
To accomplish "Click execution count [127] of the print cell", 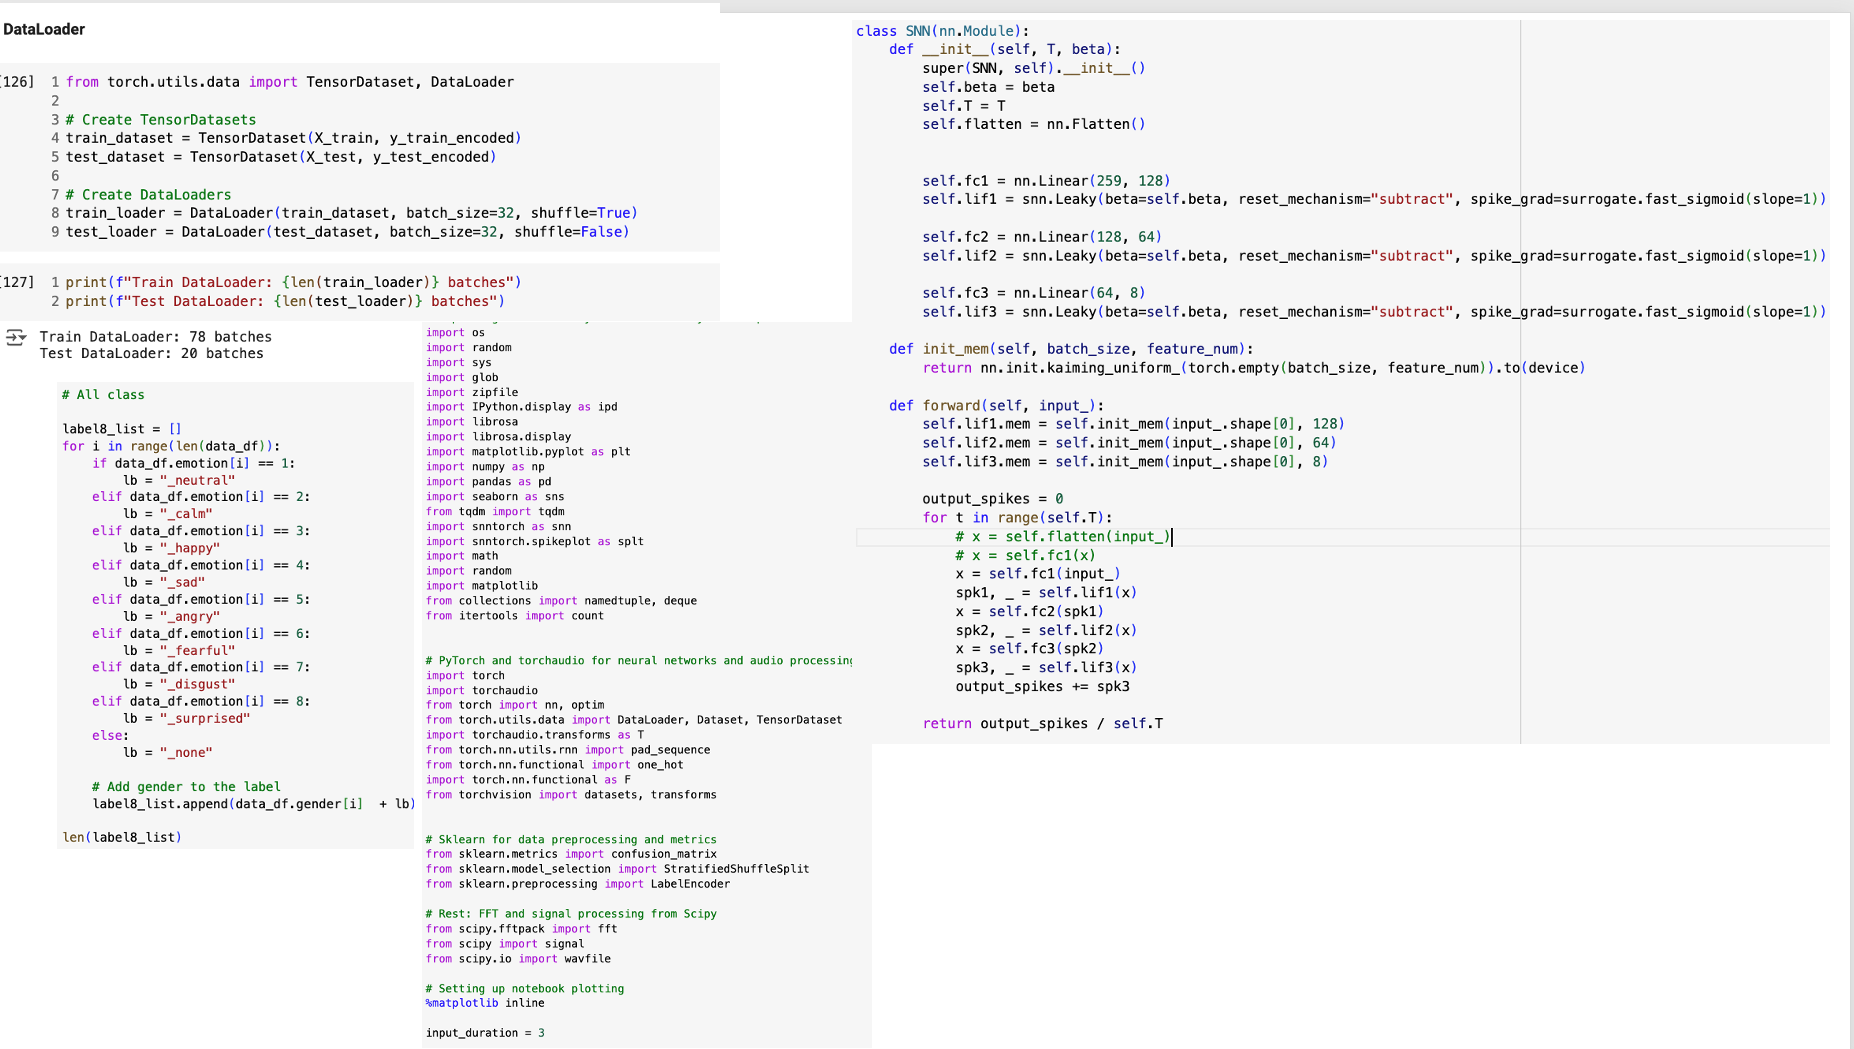I will click(x=13, y=282).
